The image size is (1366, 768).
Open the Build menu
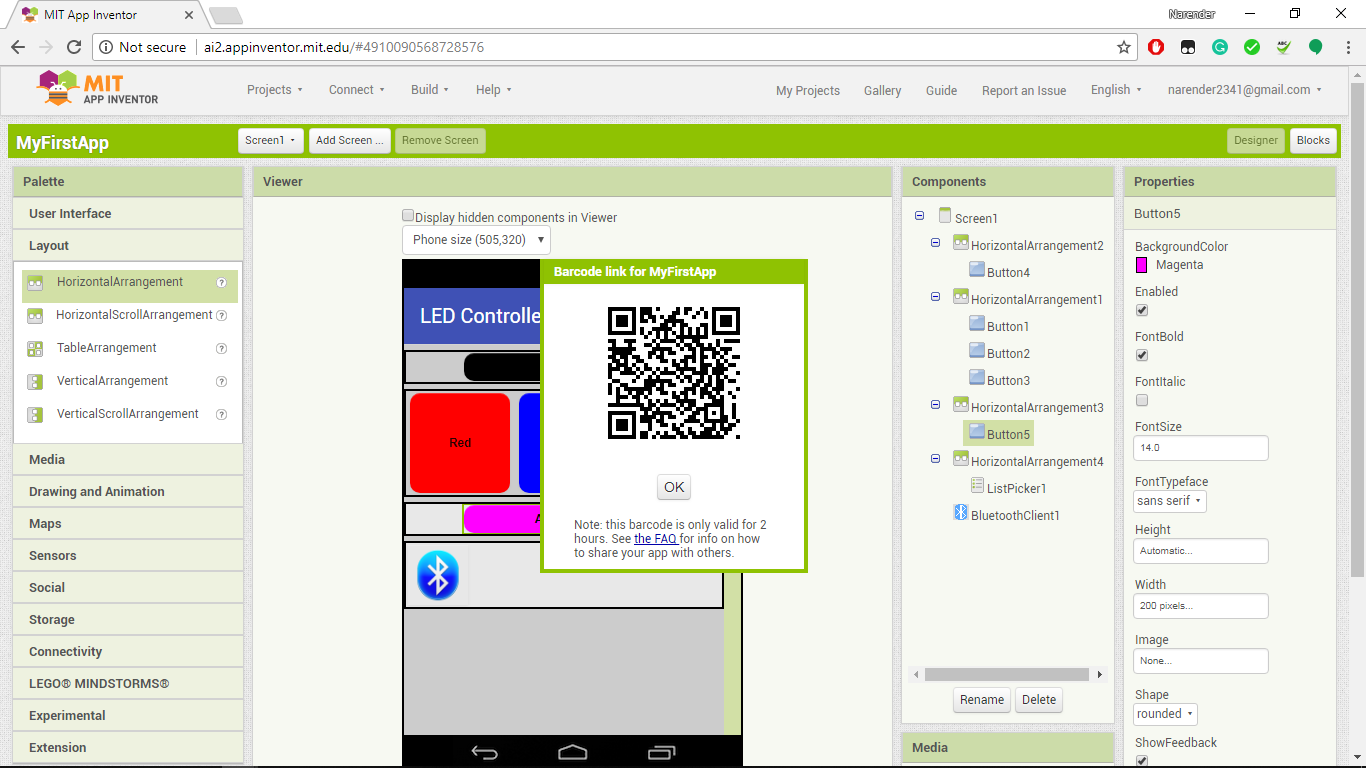click(430, 90)
